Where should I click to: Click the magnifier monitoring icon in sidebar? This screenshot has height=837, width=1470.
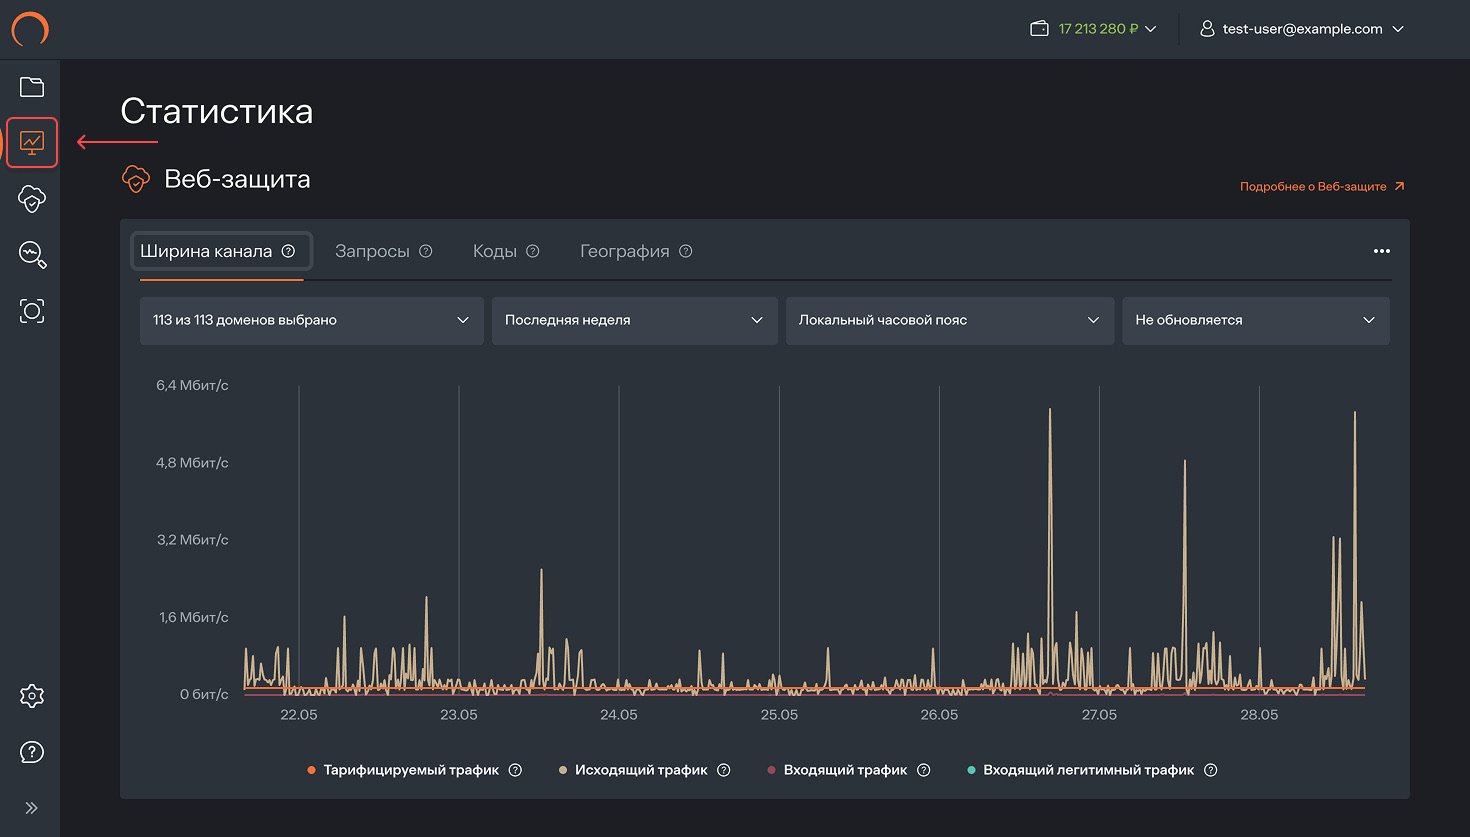tap(32, 255)
